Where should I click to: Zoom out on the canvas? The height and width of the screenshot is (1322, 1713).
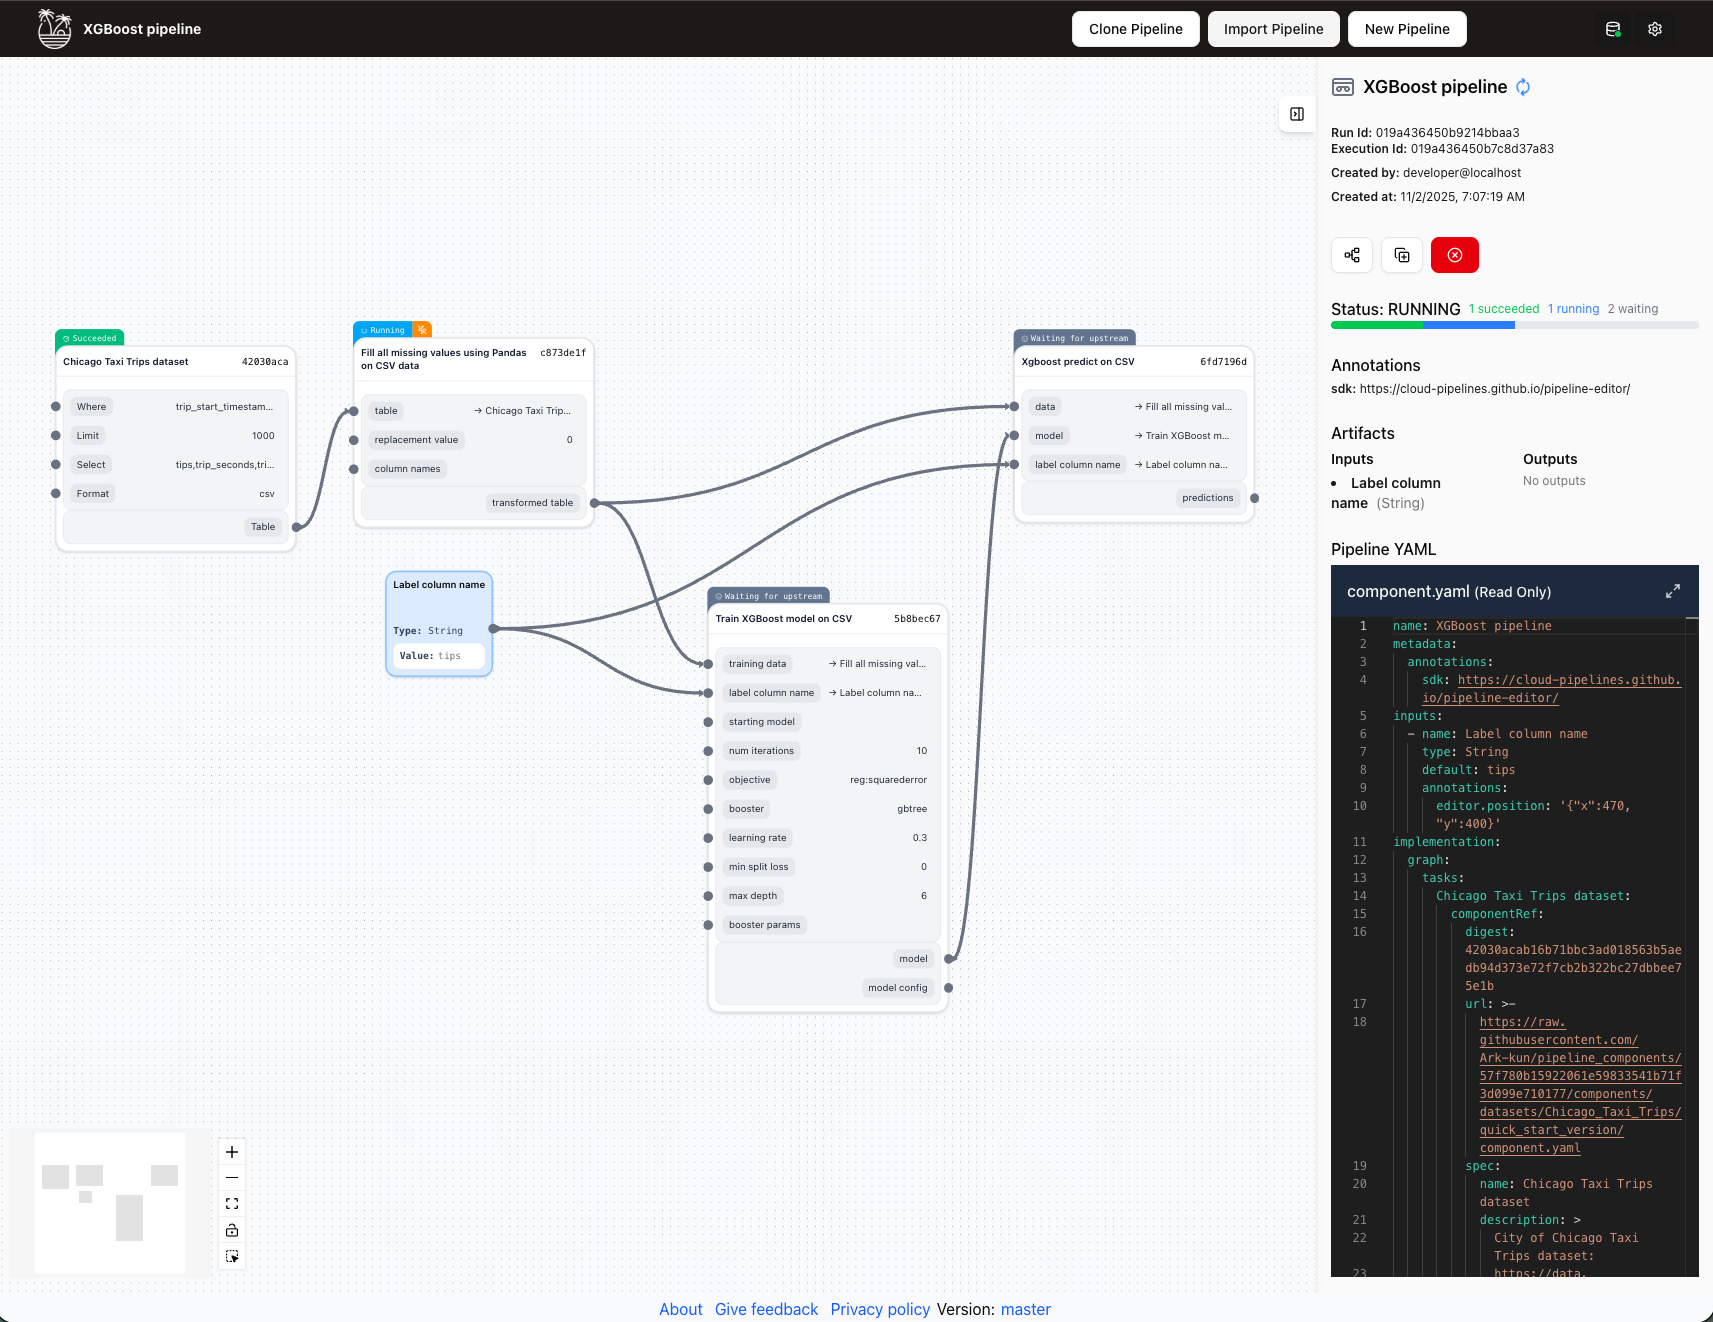click(232, 1178)
